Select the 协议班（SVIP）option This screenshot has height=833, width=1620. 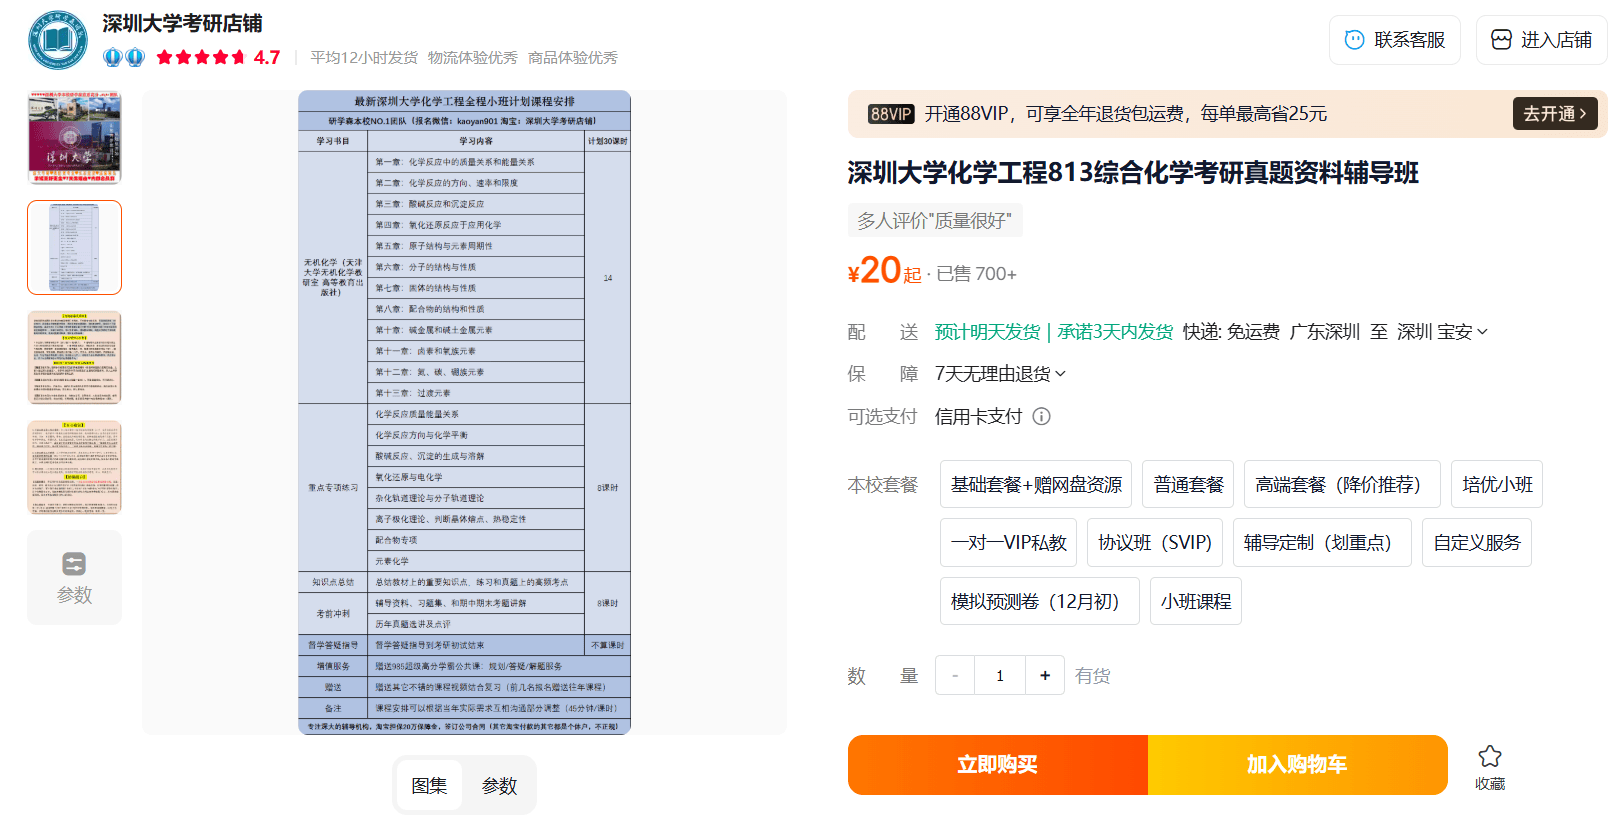pos(1155,543)
